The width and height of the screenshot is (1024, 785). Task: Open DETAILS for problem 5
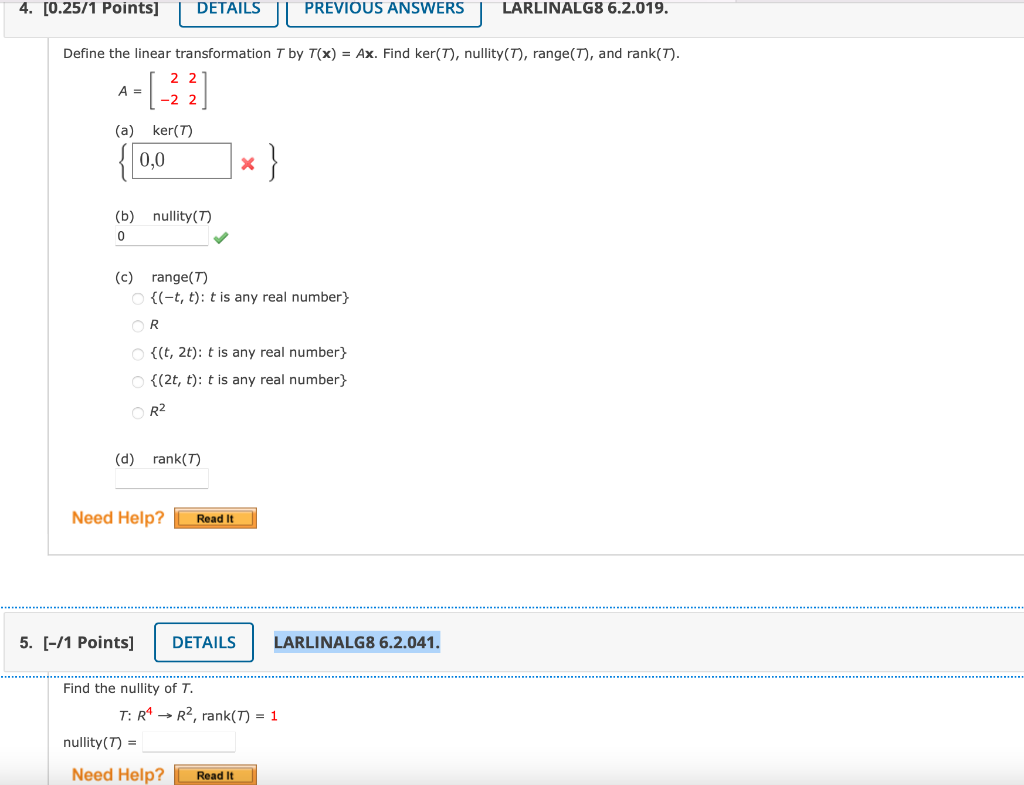(203, 642)
